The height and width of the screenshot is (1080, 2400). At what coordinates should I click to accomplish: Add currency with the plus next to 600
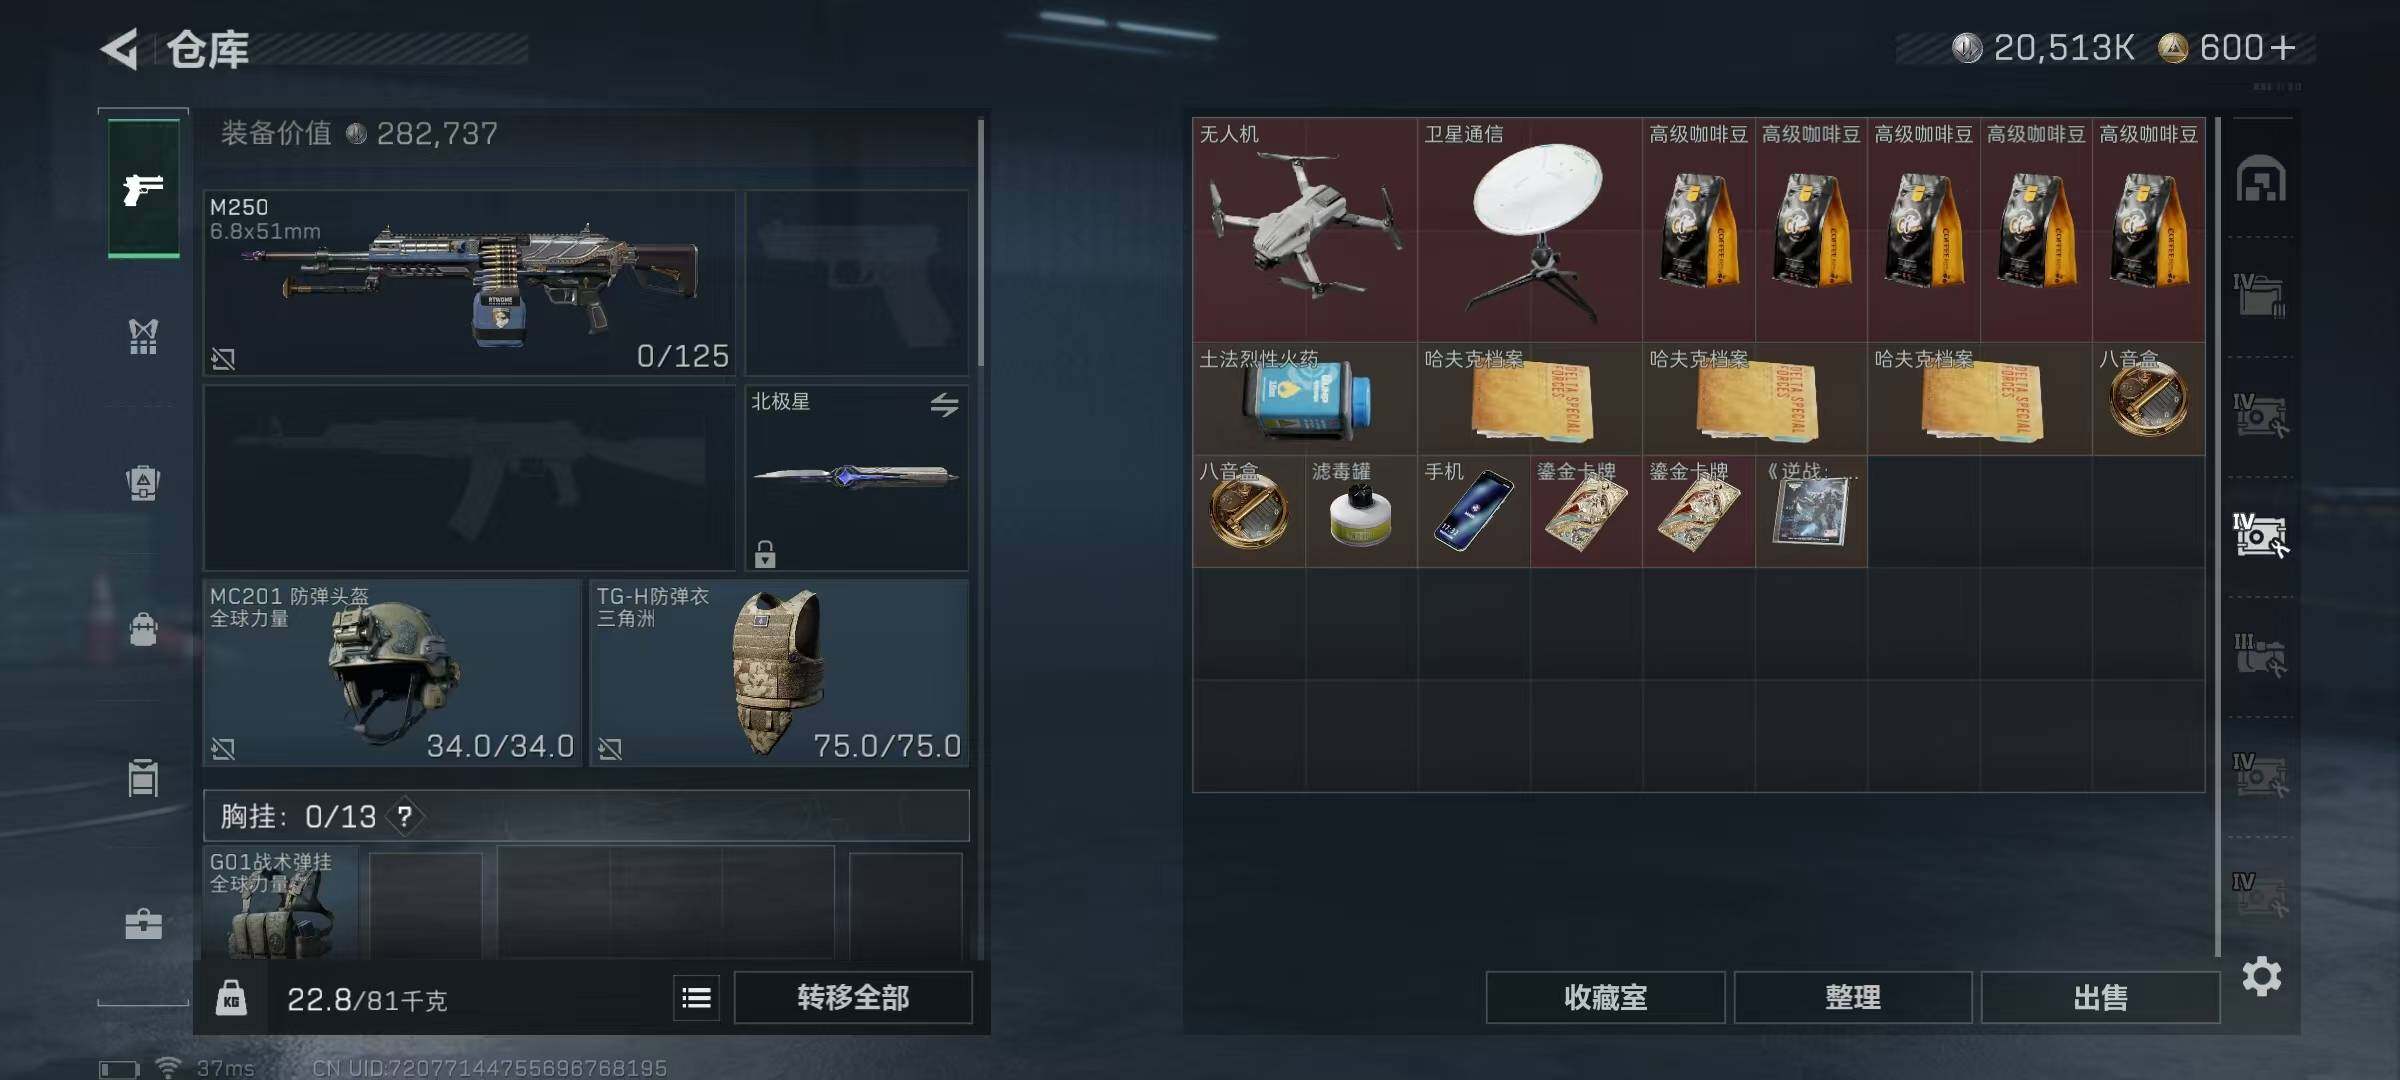pyautogui.click(x=2282, y=47)
